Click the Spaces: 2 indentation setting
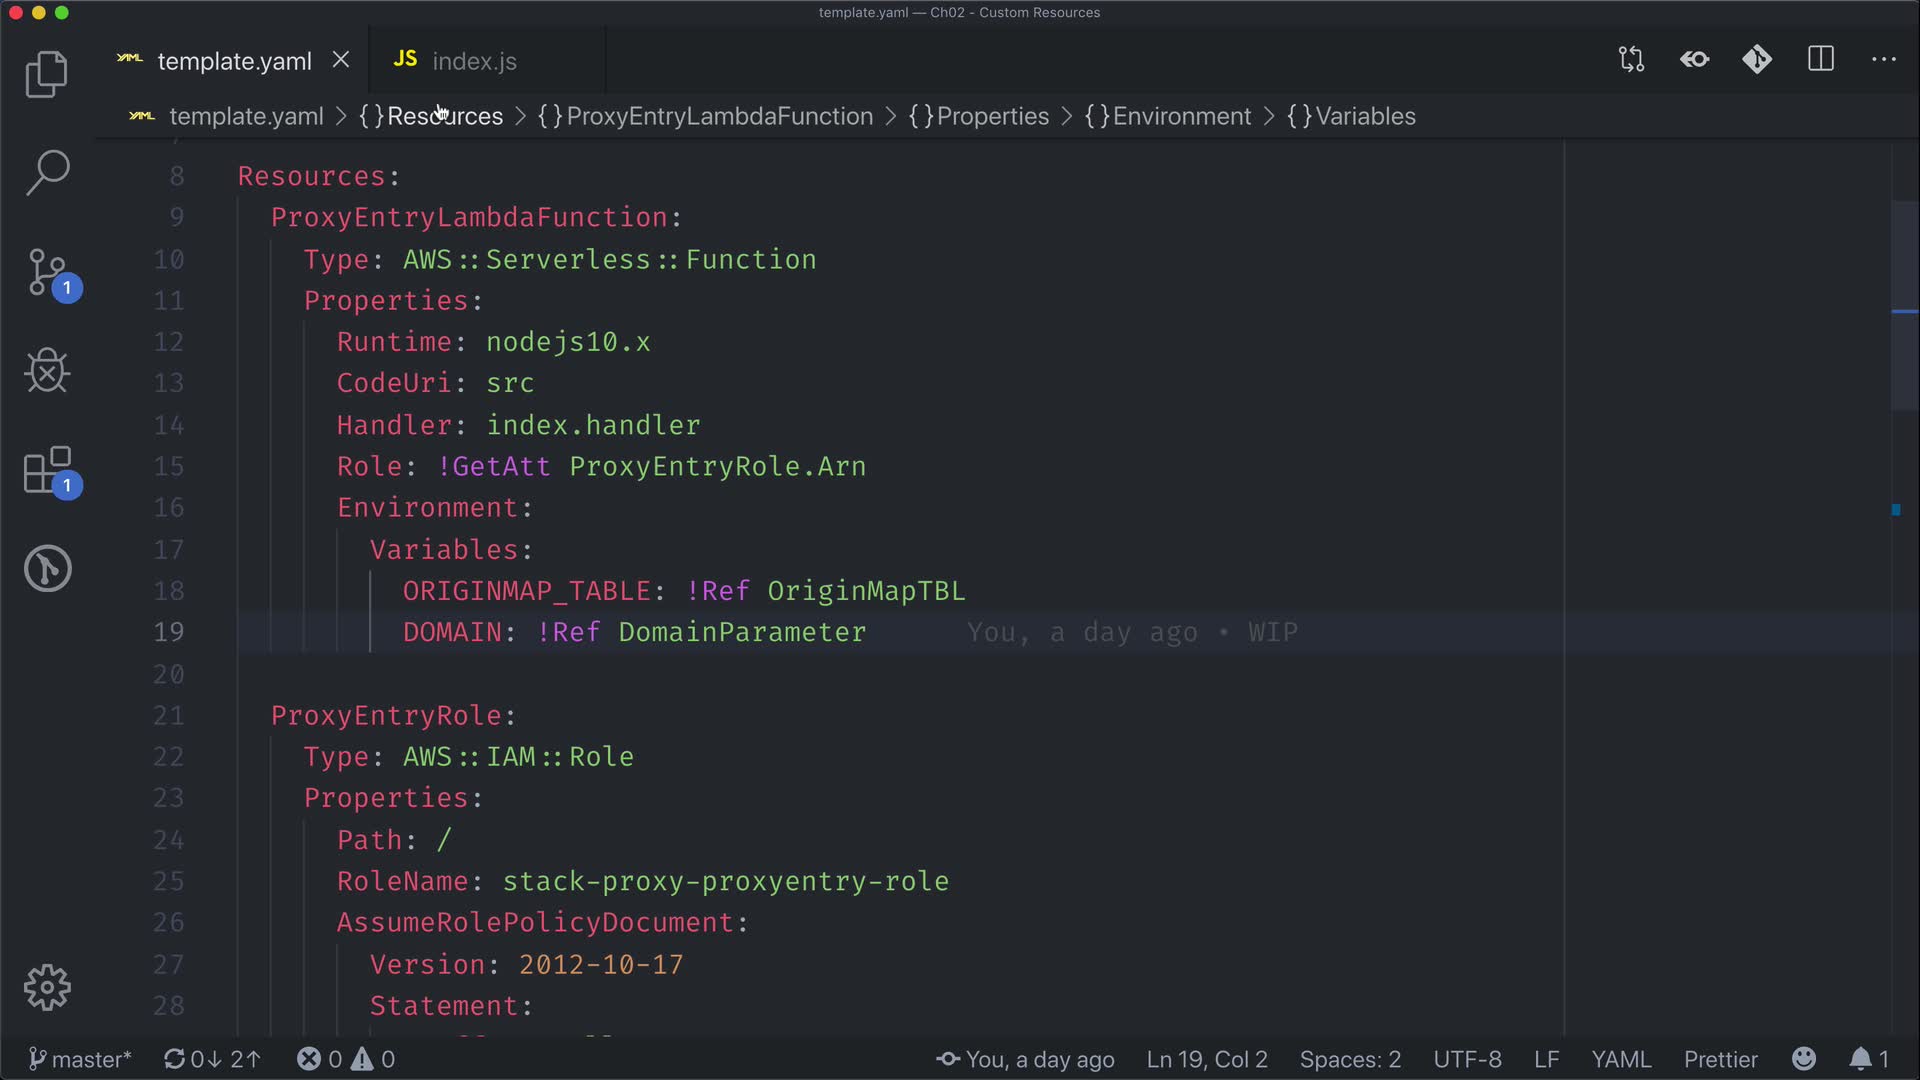The width and height of the screenshot is (1920, 1080). click(1349, 1059)
